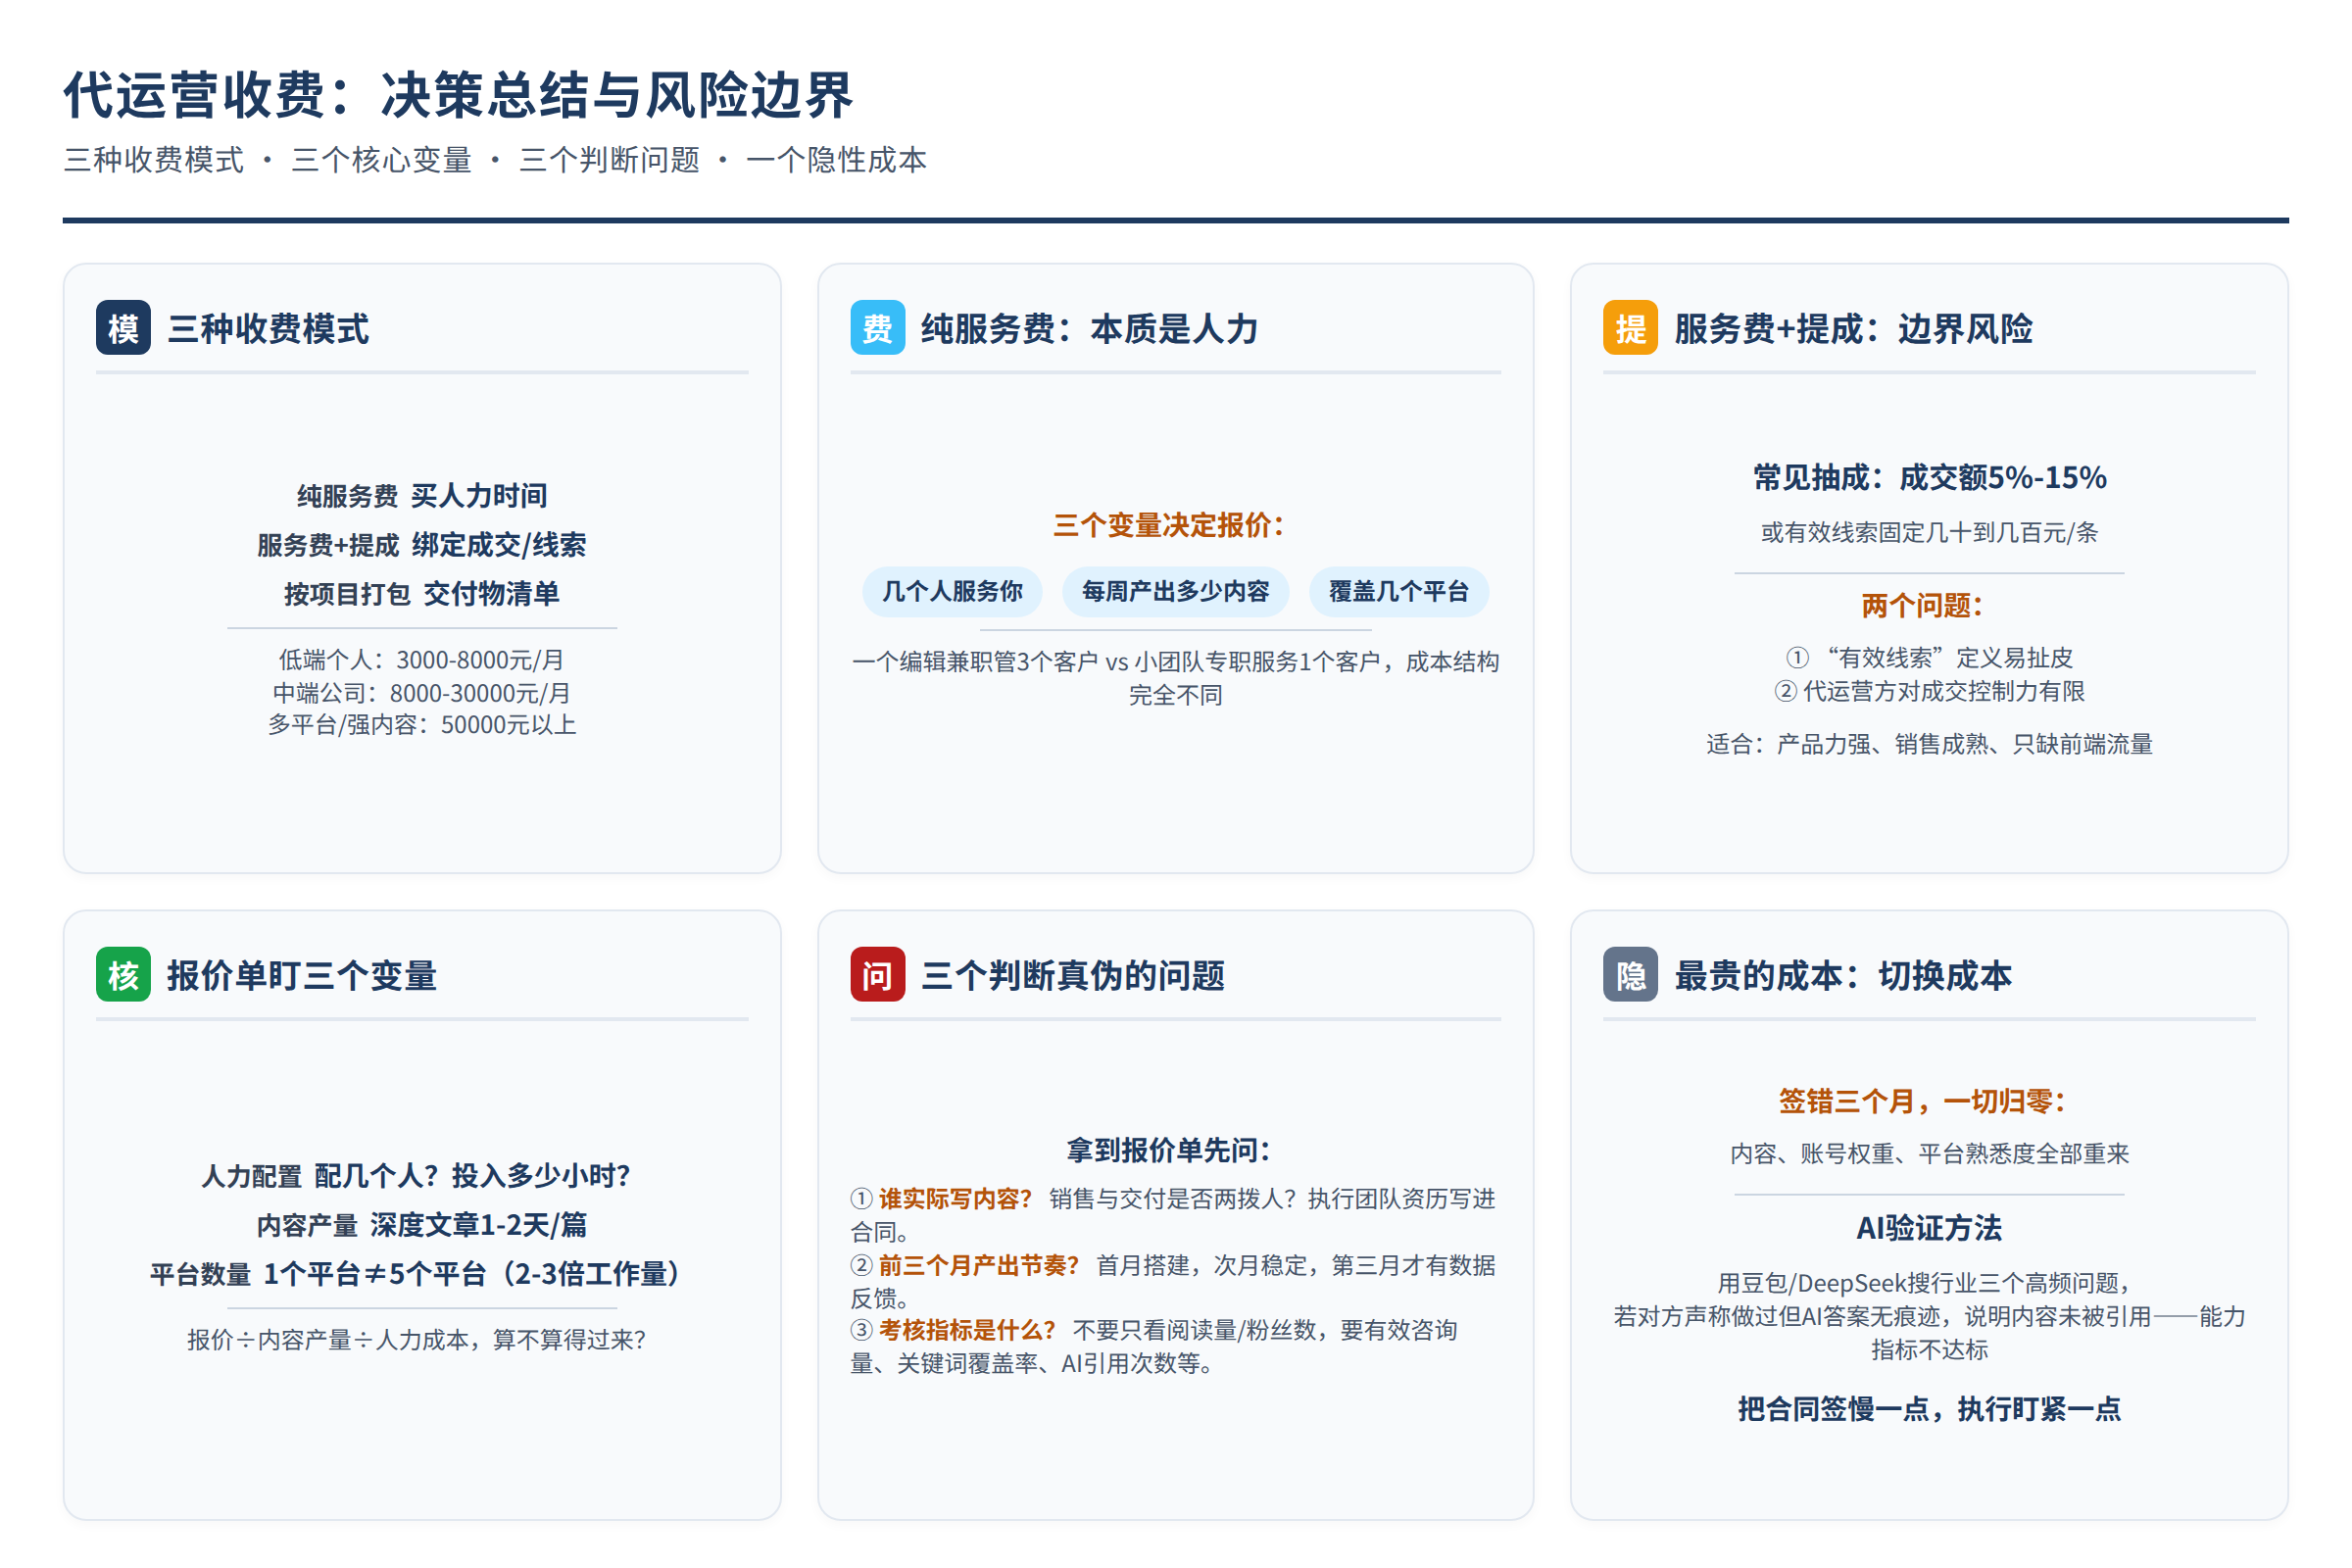The width and height of the screenshot is (2352, 1568).
Task: Click the heading 报价单盯三个变量
Action: pos(302,976)
